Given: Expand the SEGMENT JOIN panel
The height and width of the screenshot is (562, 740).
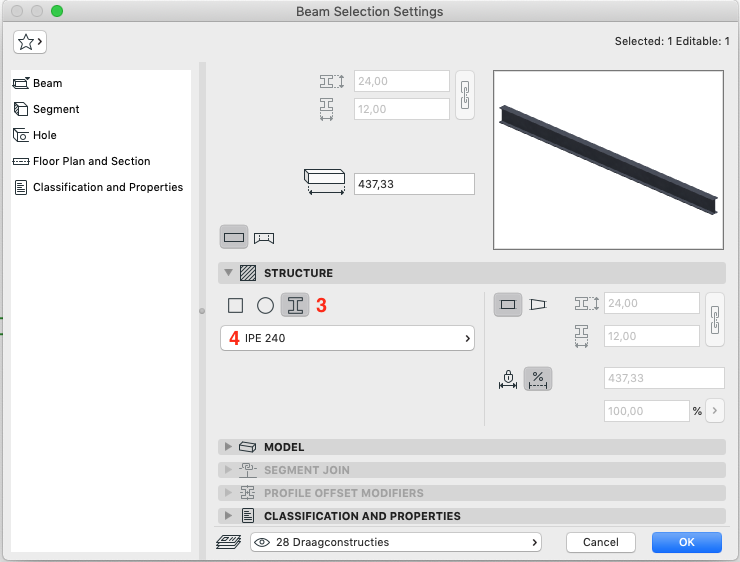Looking at the screenshot, I should click(228, 470).
